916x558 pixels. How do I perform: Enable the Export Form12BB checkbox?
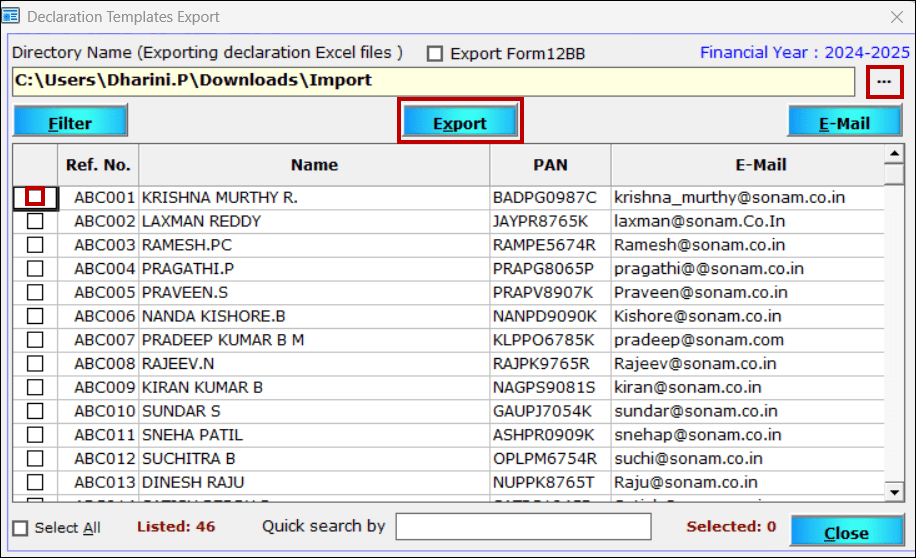tap(435, 54)
